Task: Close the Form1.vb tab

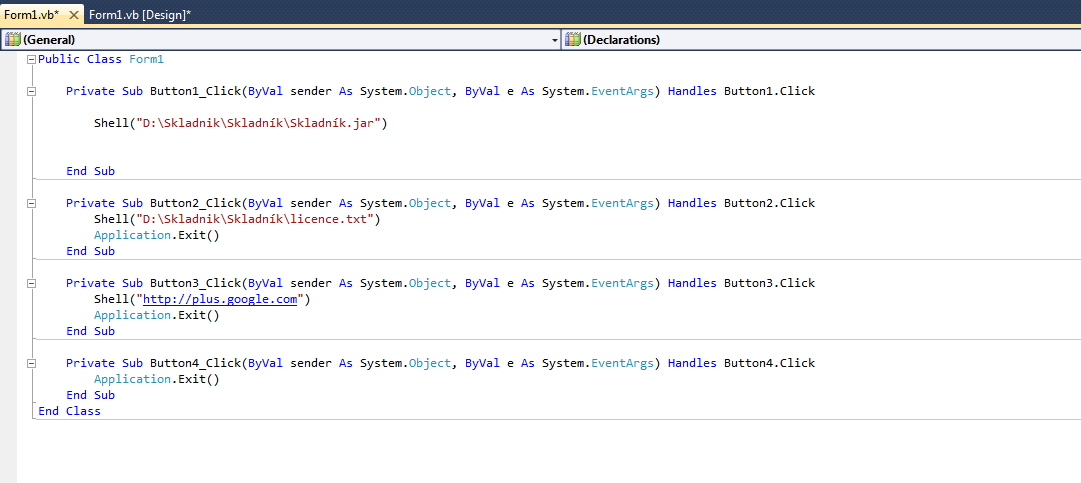Action: (74, 15)
